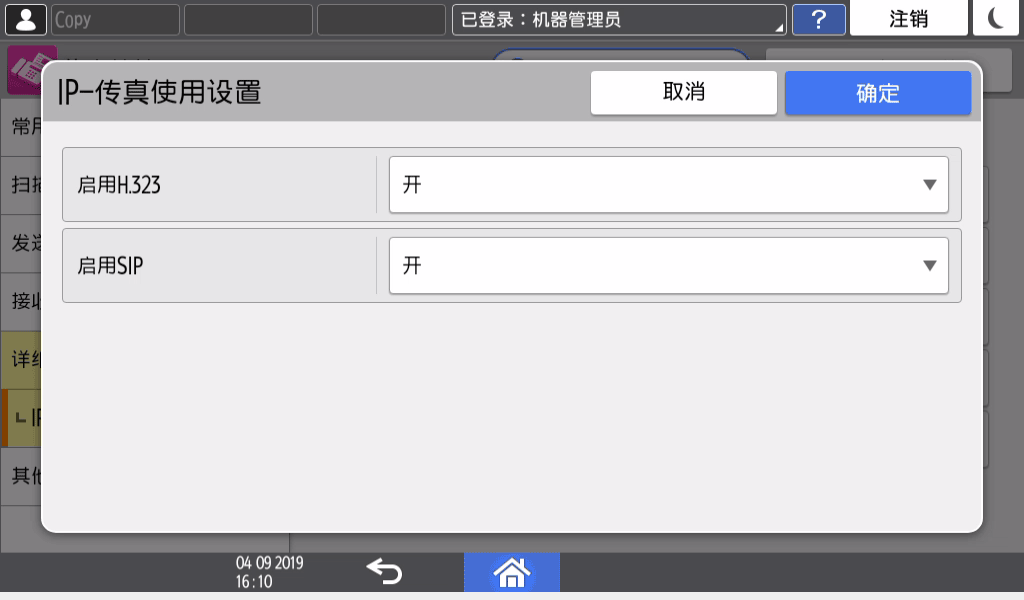Image resolution: width=1024 pixels, height=600 pixels.
Task: Go back using the return arrow icon
Action: [384, 572]
